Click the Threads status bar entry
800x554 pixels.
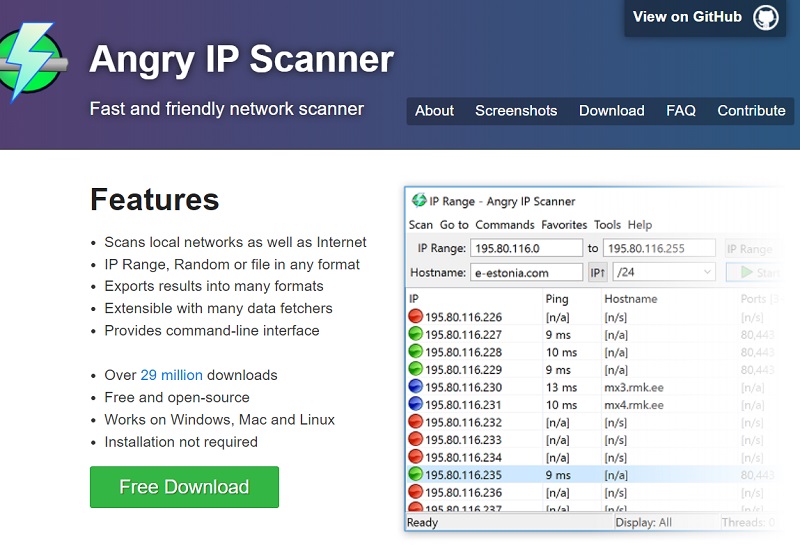(x=748, y=522)
